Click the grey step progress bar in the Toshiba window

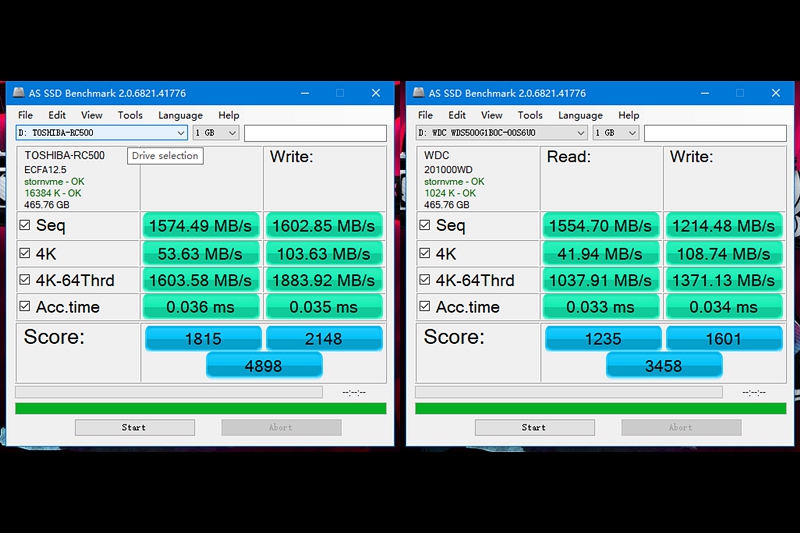pyautogui.click(x=169, y=392)
